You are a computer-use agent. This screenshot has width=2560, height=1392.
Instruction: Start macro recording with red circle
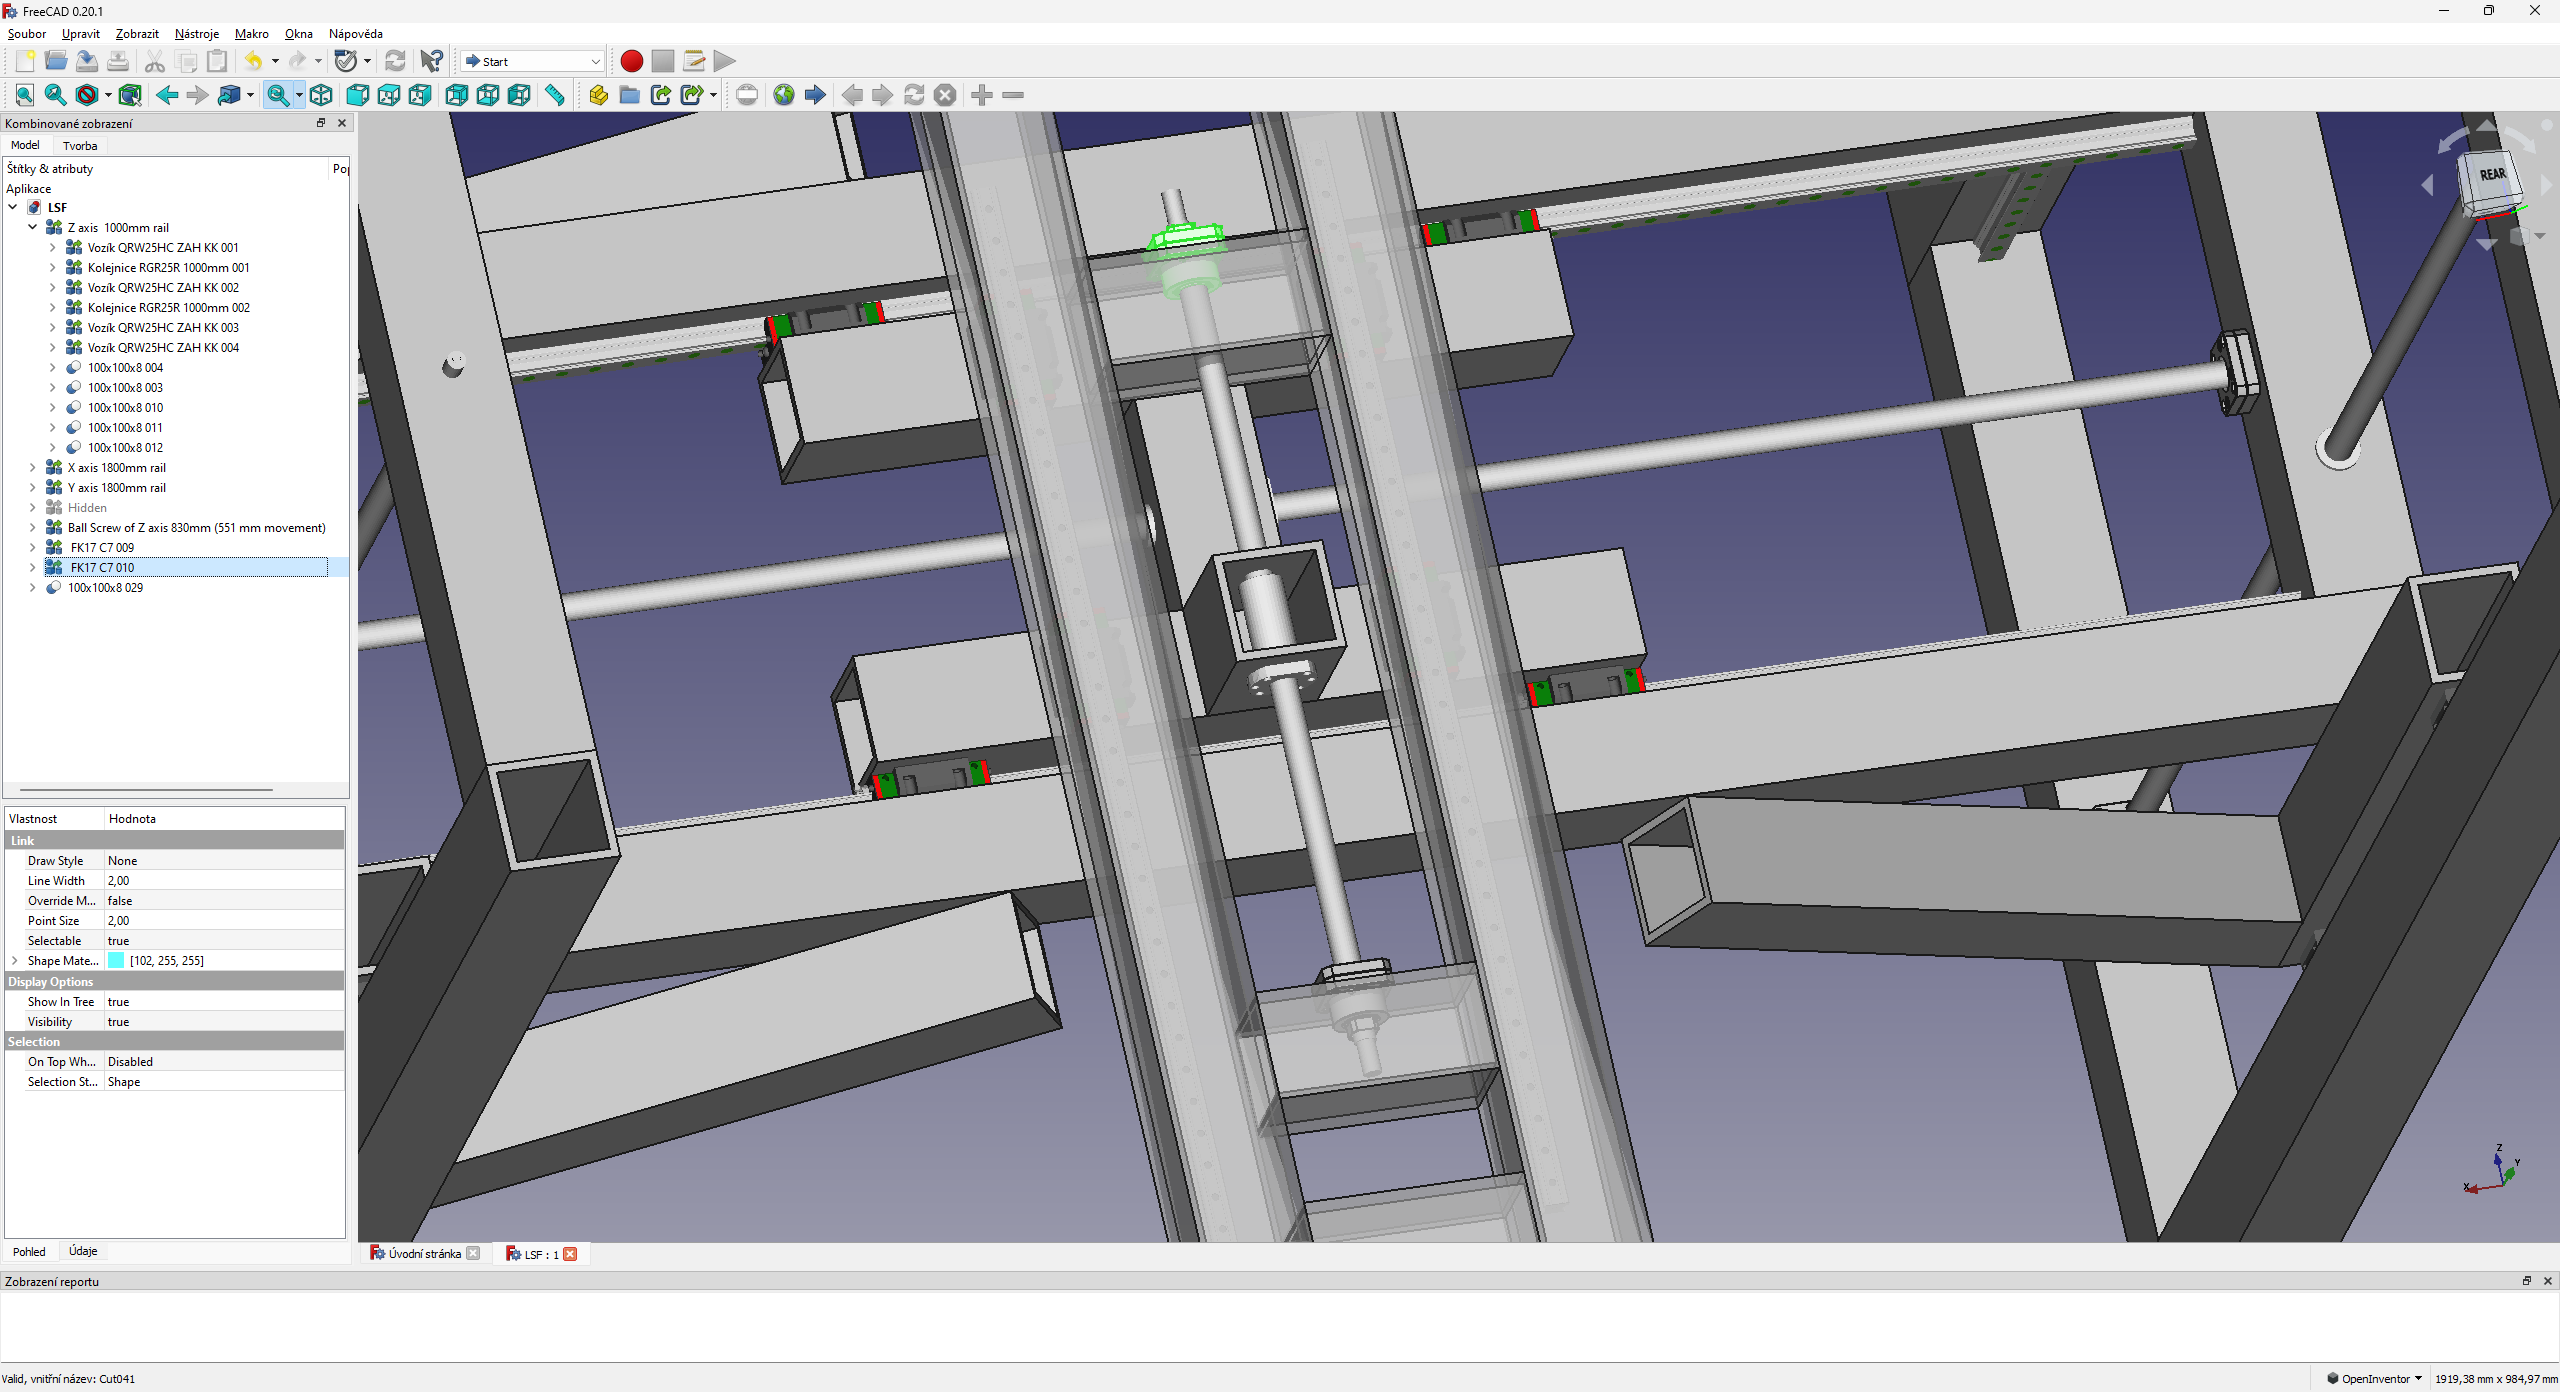pyautogui.click(x=631, y=61)
